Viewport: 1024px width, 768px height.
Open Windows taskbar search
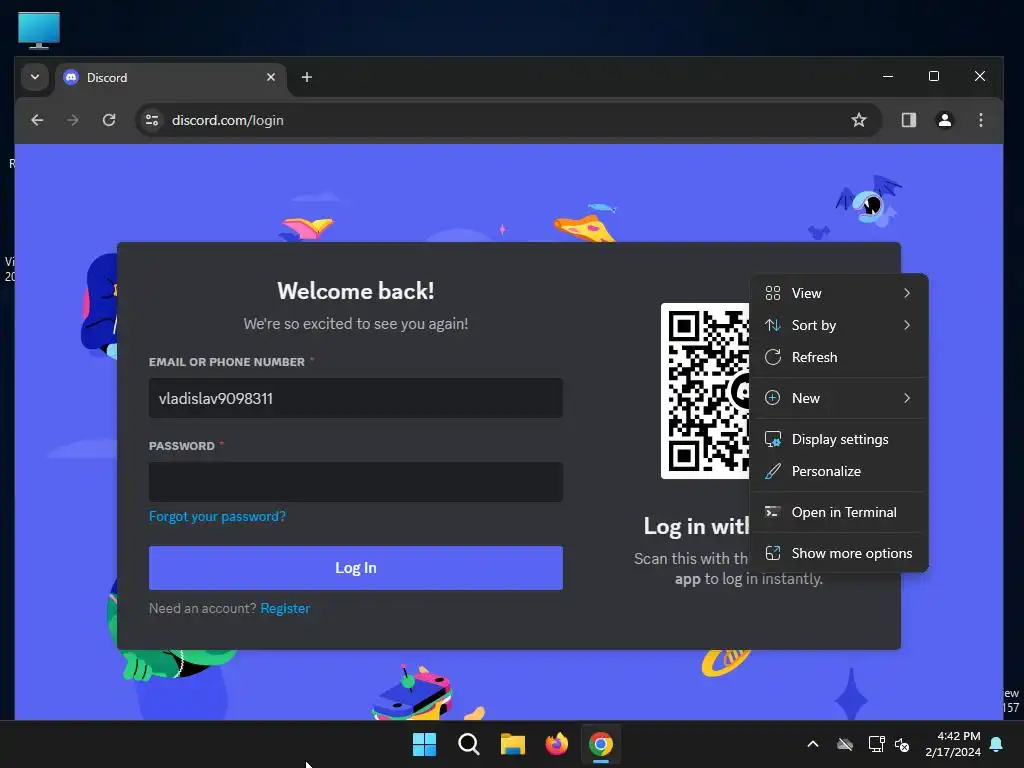[x=468, y=744]
